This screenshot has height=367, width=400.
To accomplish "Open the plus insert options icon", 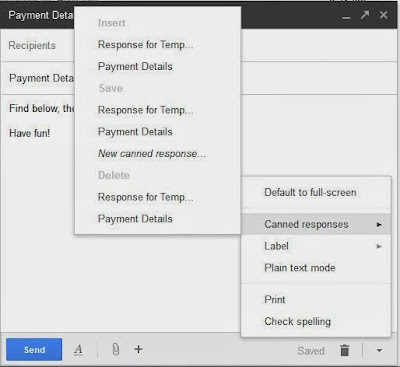I will tap(138, 349).
